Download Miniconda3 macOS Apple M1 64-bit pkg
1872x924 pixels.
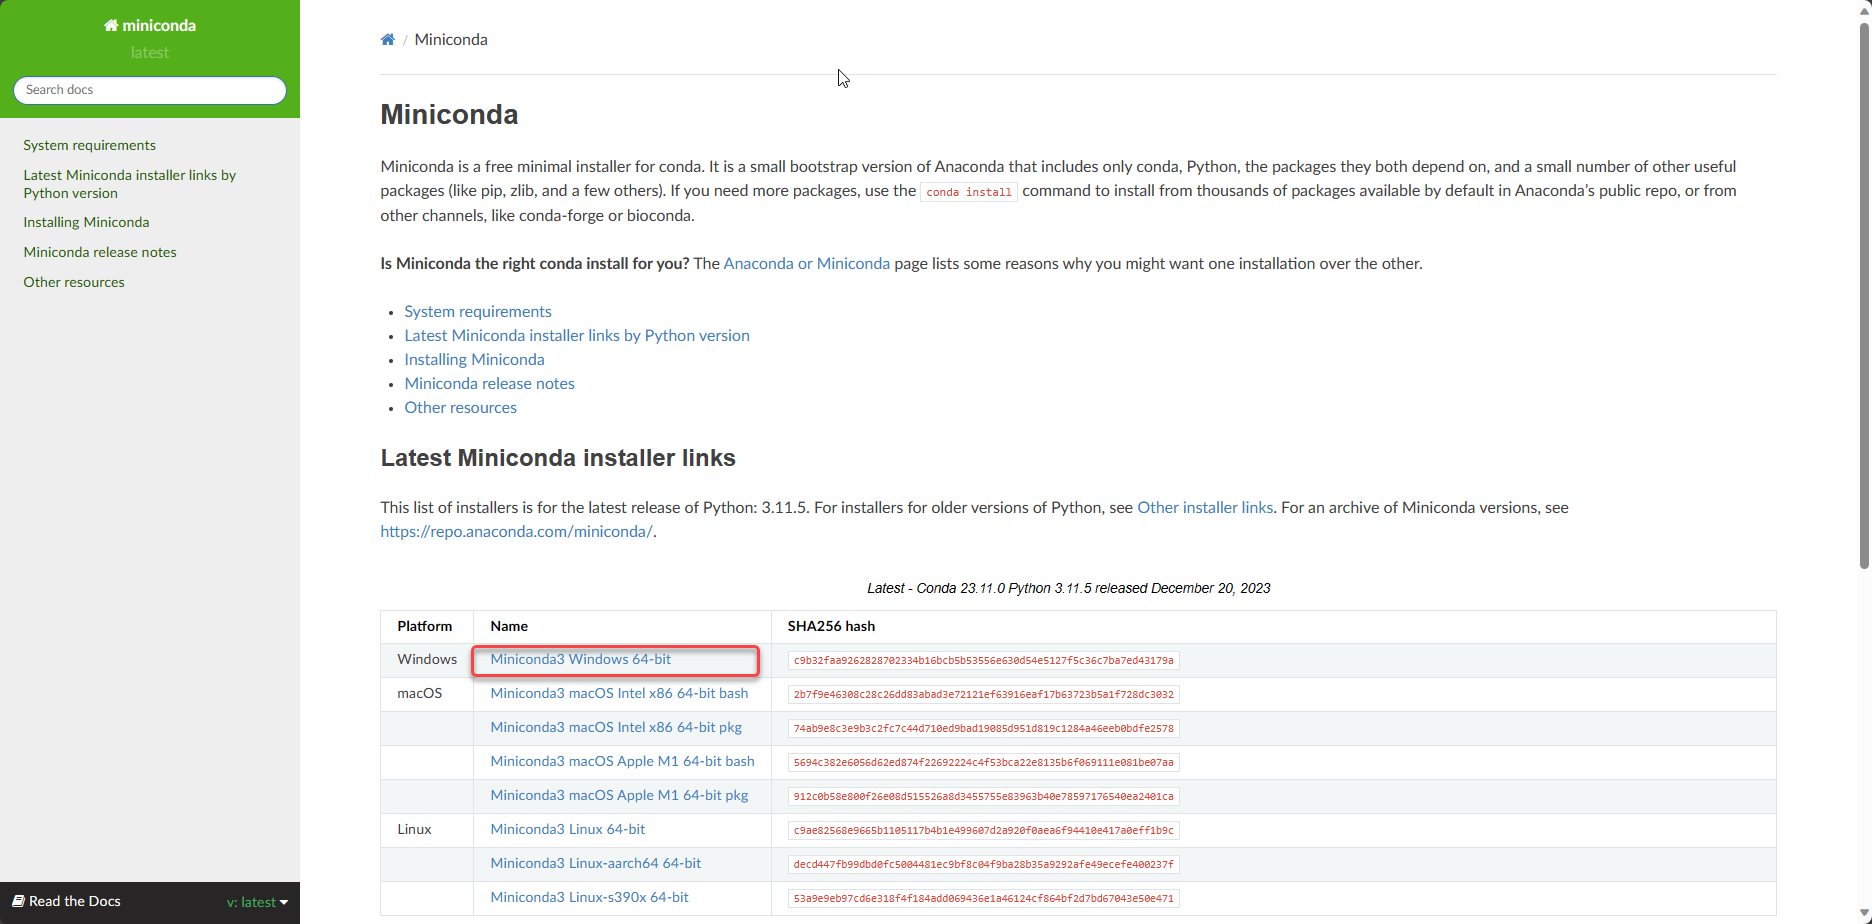click(x=619, y=795)
